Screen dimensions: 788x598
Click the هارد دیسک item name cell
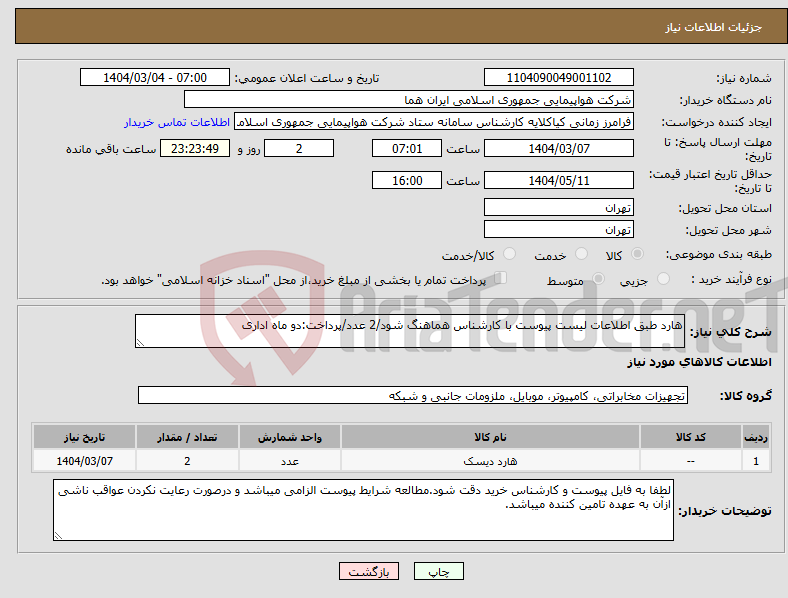(490, 461)
